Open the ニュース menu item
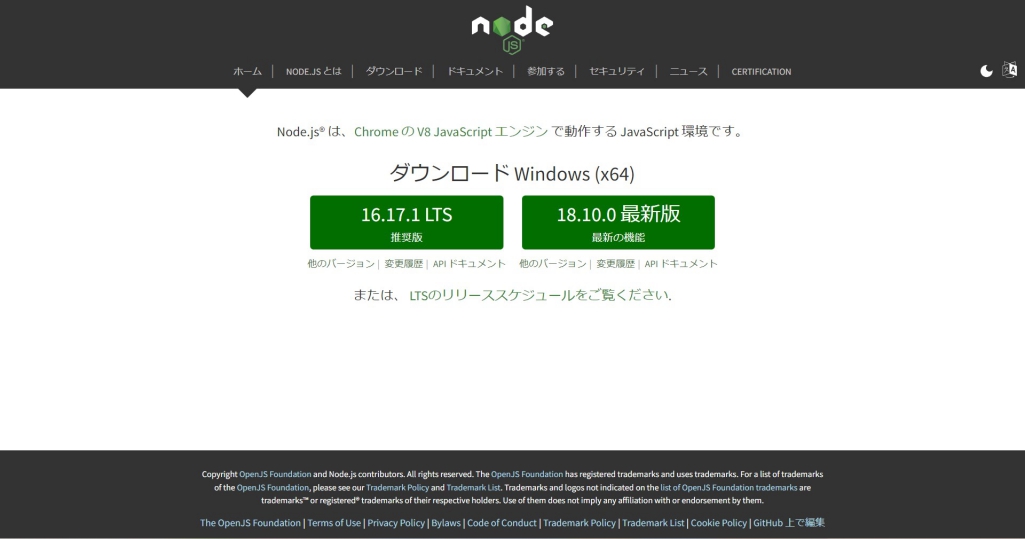This screenshot has height=539, width=1025. pyautogui.click(x=688, y=71)
